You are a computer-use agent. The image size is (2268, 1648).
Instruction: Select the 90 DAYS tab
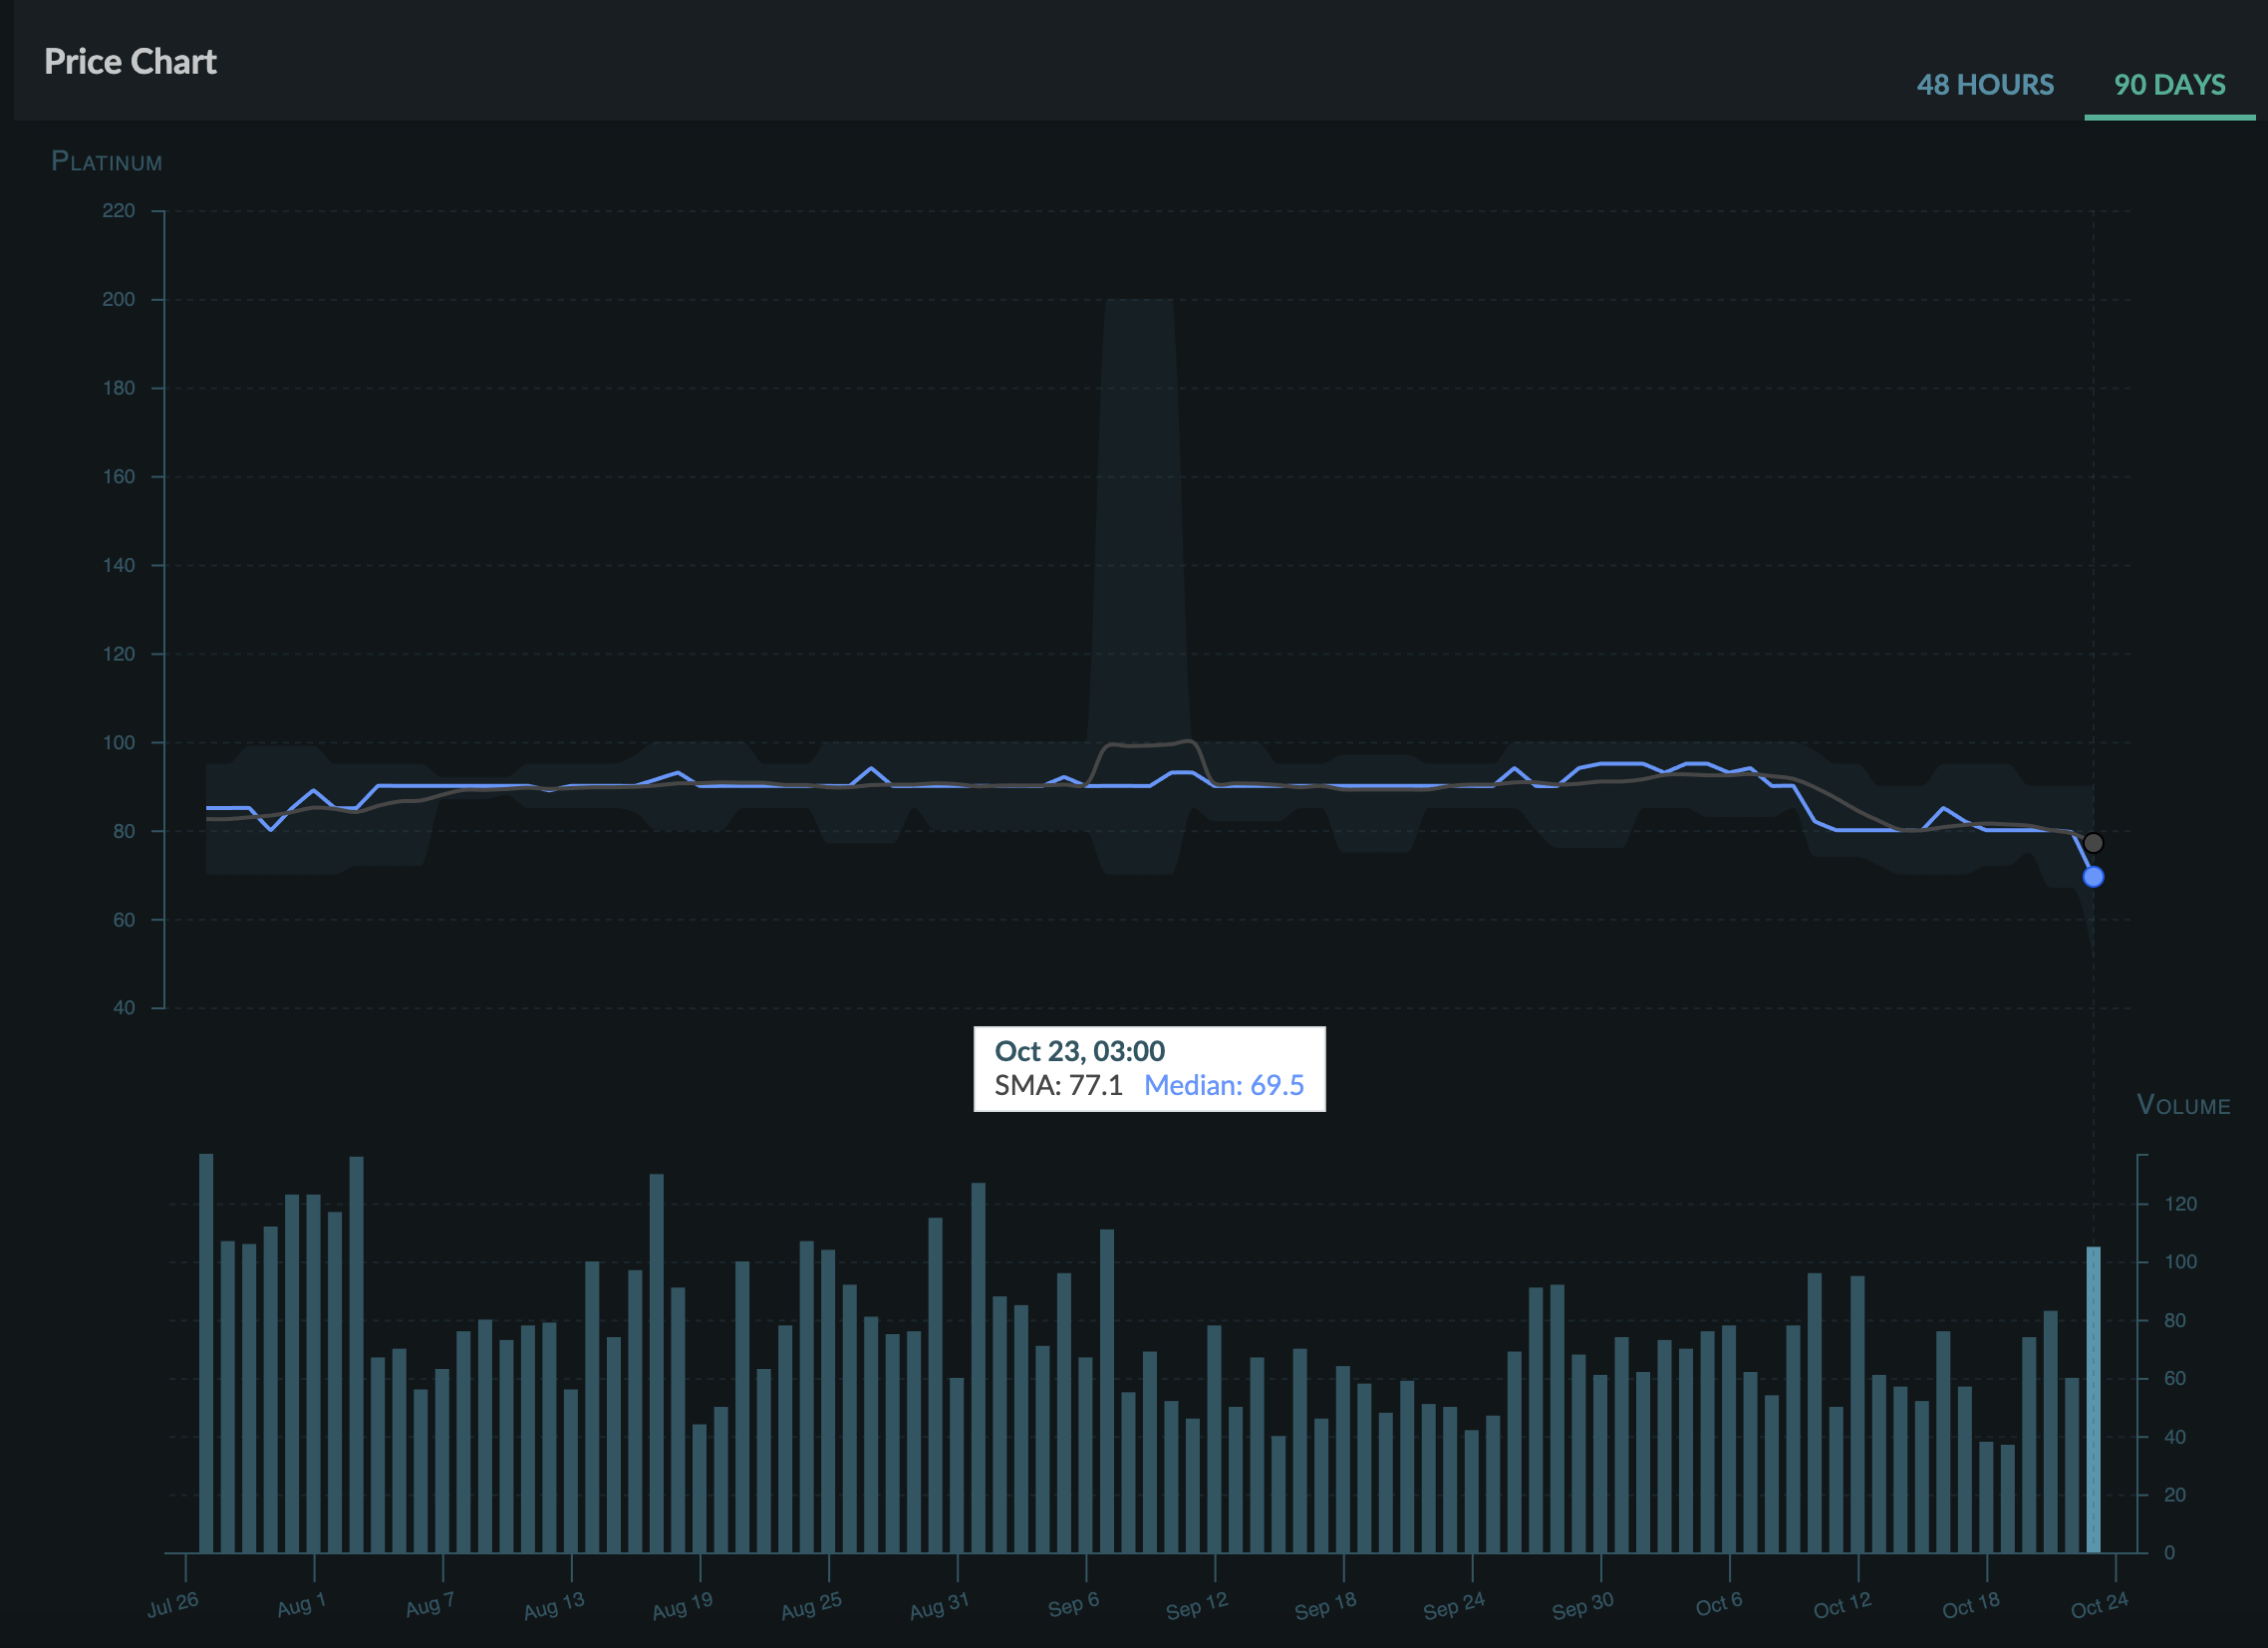pyautogui.click(x=2168, y=85)
